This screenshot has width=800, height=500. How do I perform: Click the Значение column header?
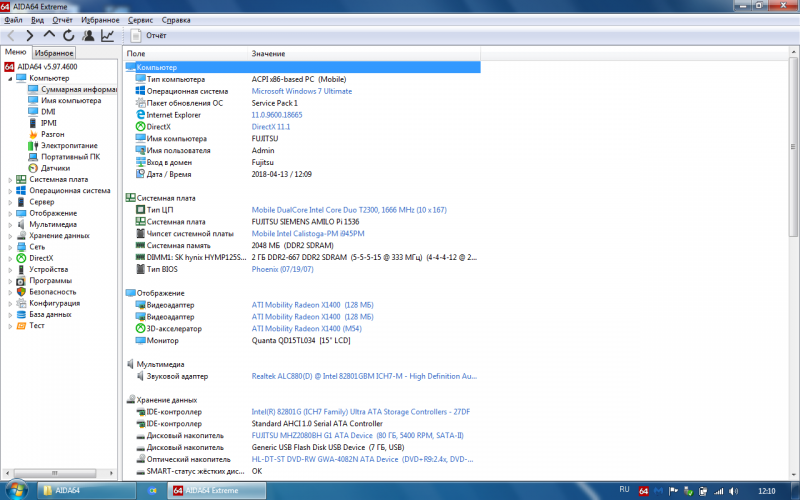pyautogui.click(x=364, y=54)
